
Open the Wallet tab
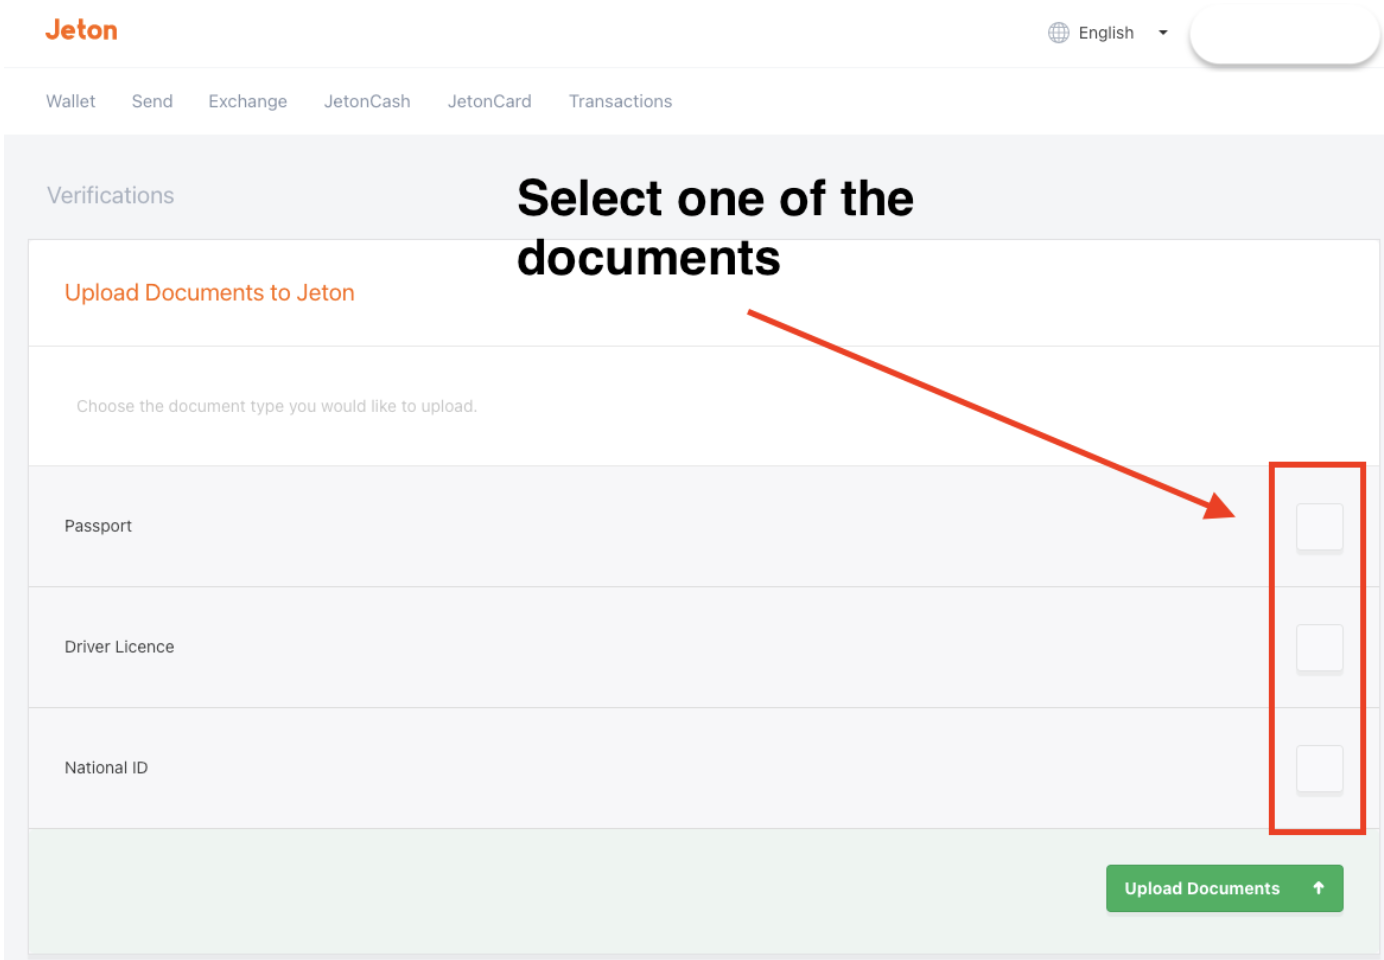(71, 101)
